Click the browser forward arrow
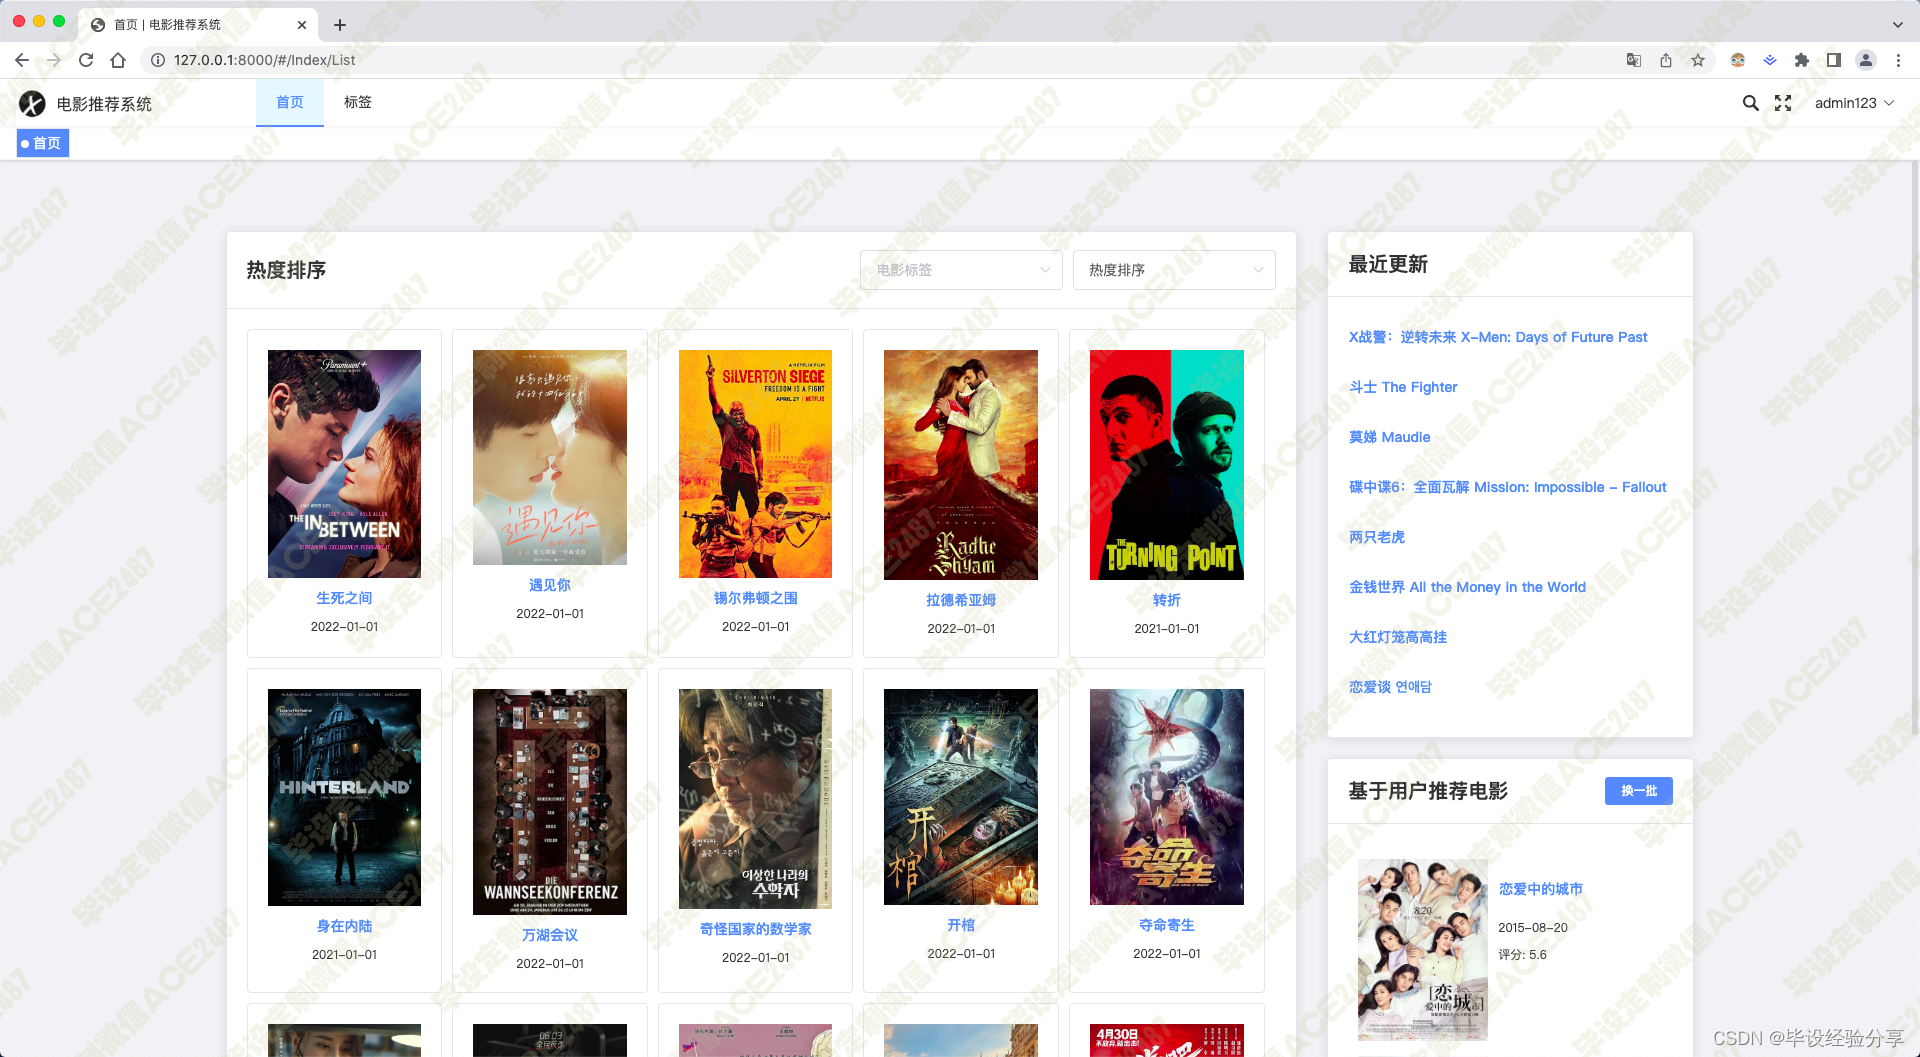 pos(54,60)
